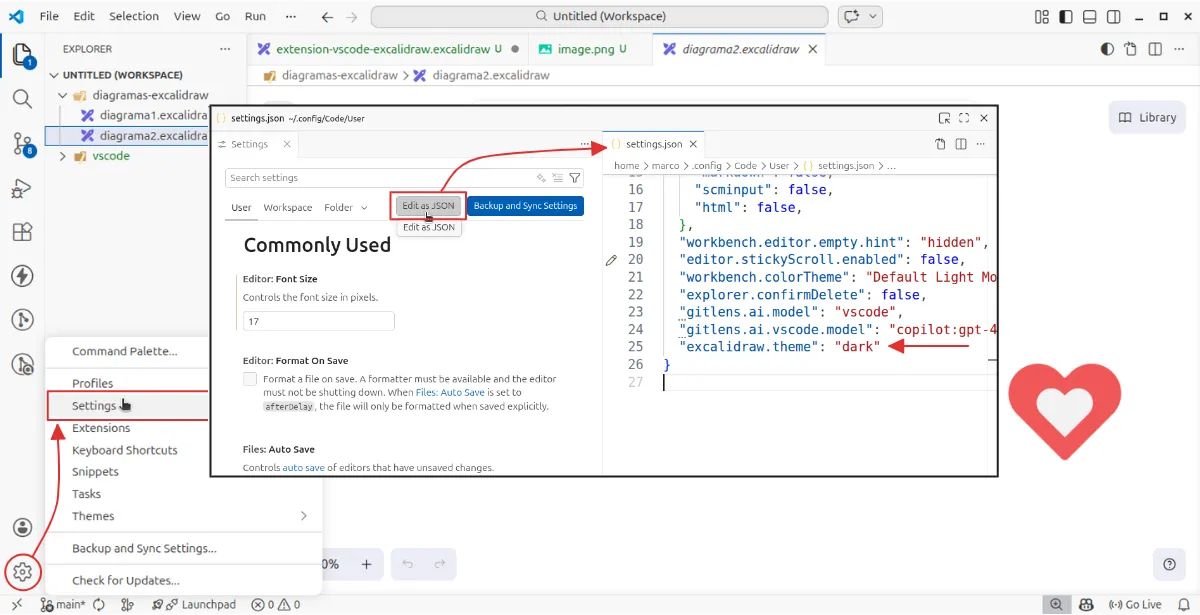The width and height of the screenshot is (1200, 615).
Task: Click the zoom in plus button
Action: tap(366, 564)
